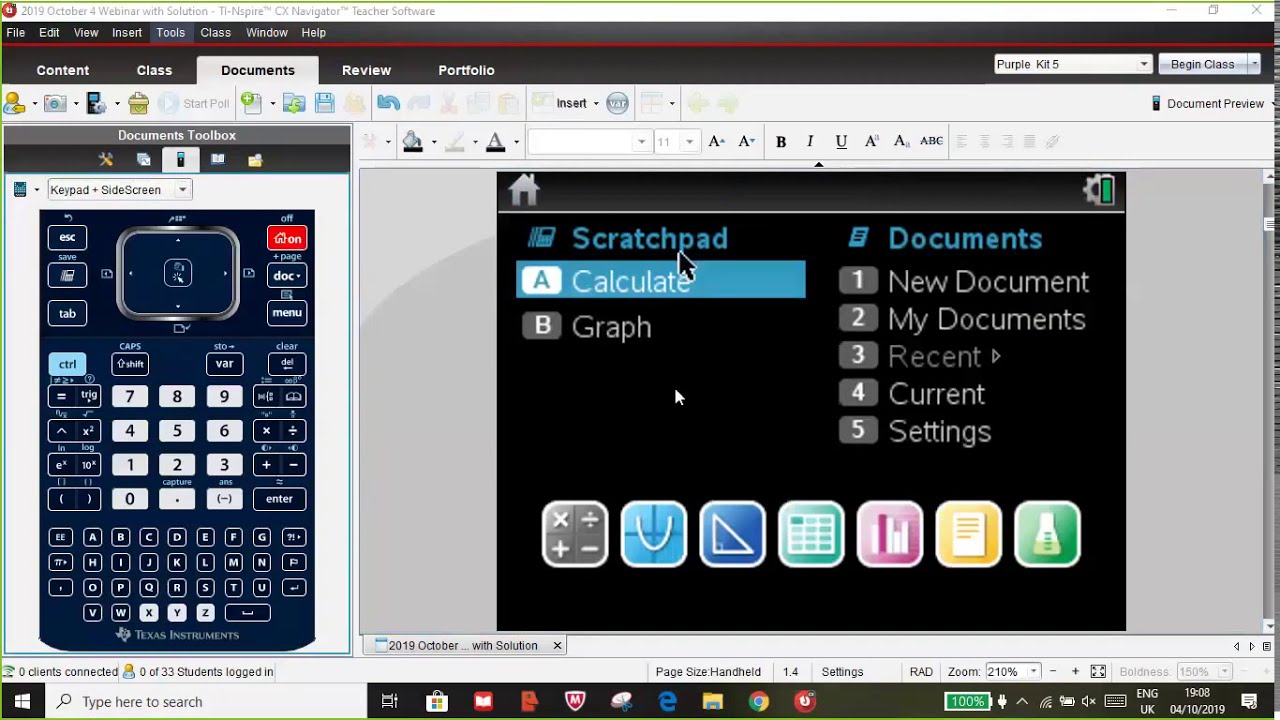Click the Quick Poll clipboard icon
Viewport: 1280px width, 720px height.
[139, 103]
